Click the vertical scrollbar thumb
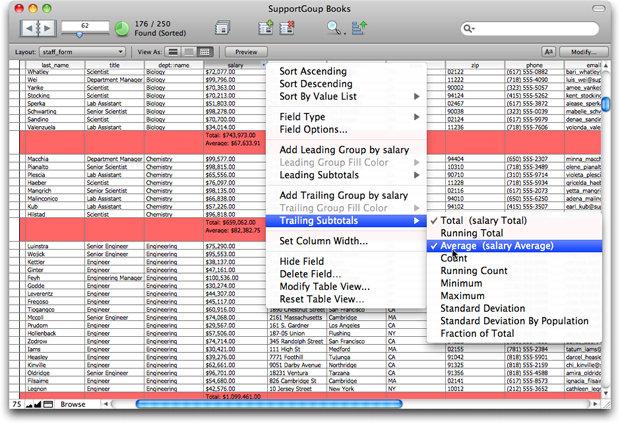Image resolution: width=620 pixels, height=424 pixels. pyautogui.click(x=605, y=104)
